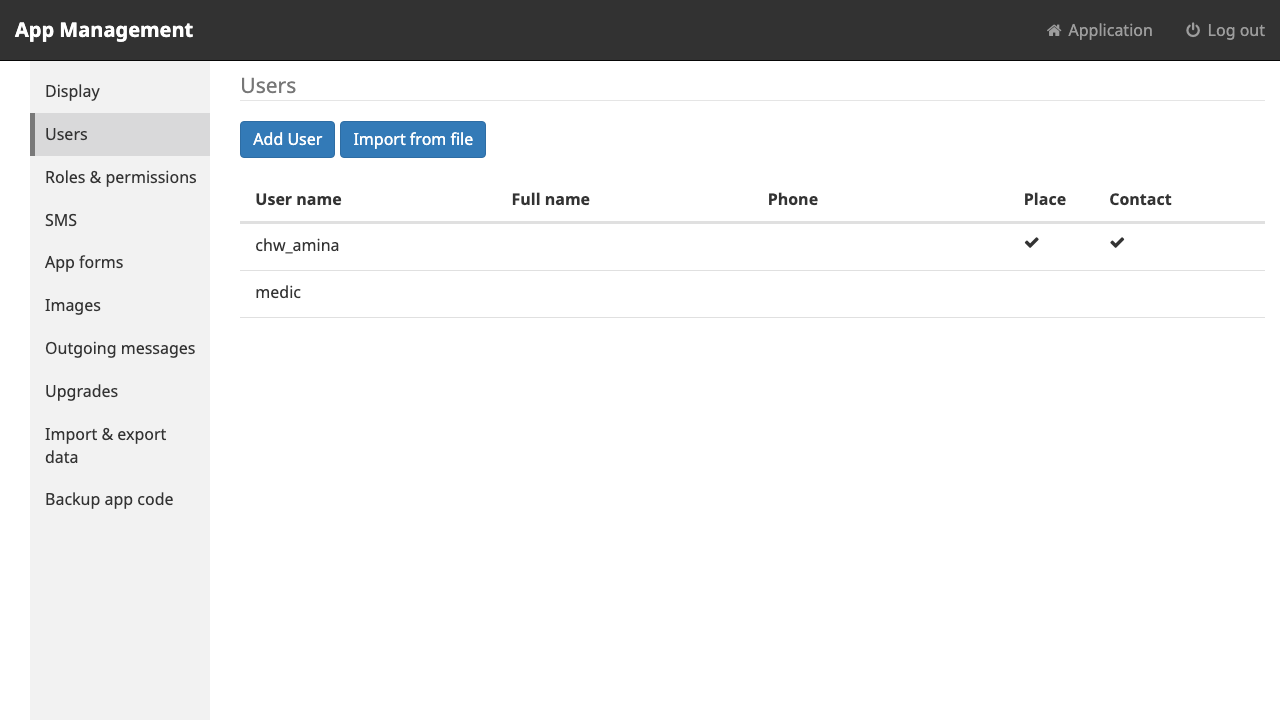Image resolution: width=1280 pixels, height=720 pixels.
Task: Navigate to App forms
Action: click(x=120, y=262)
